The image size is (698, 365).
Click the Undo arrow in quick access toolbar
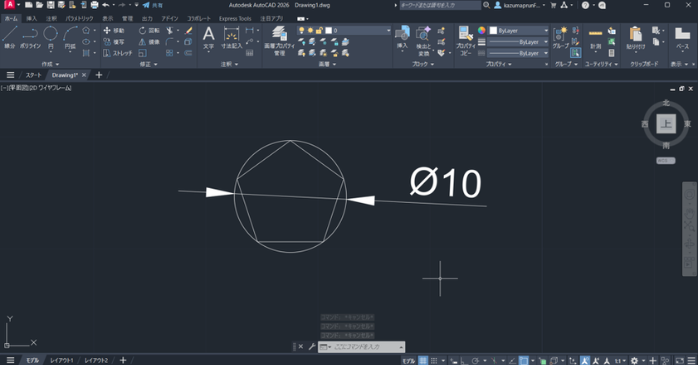tap(106, 5)
